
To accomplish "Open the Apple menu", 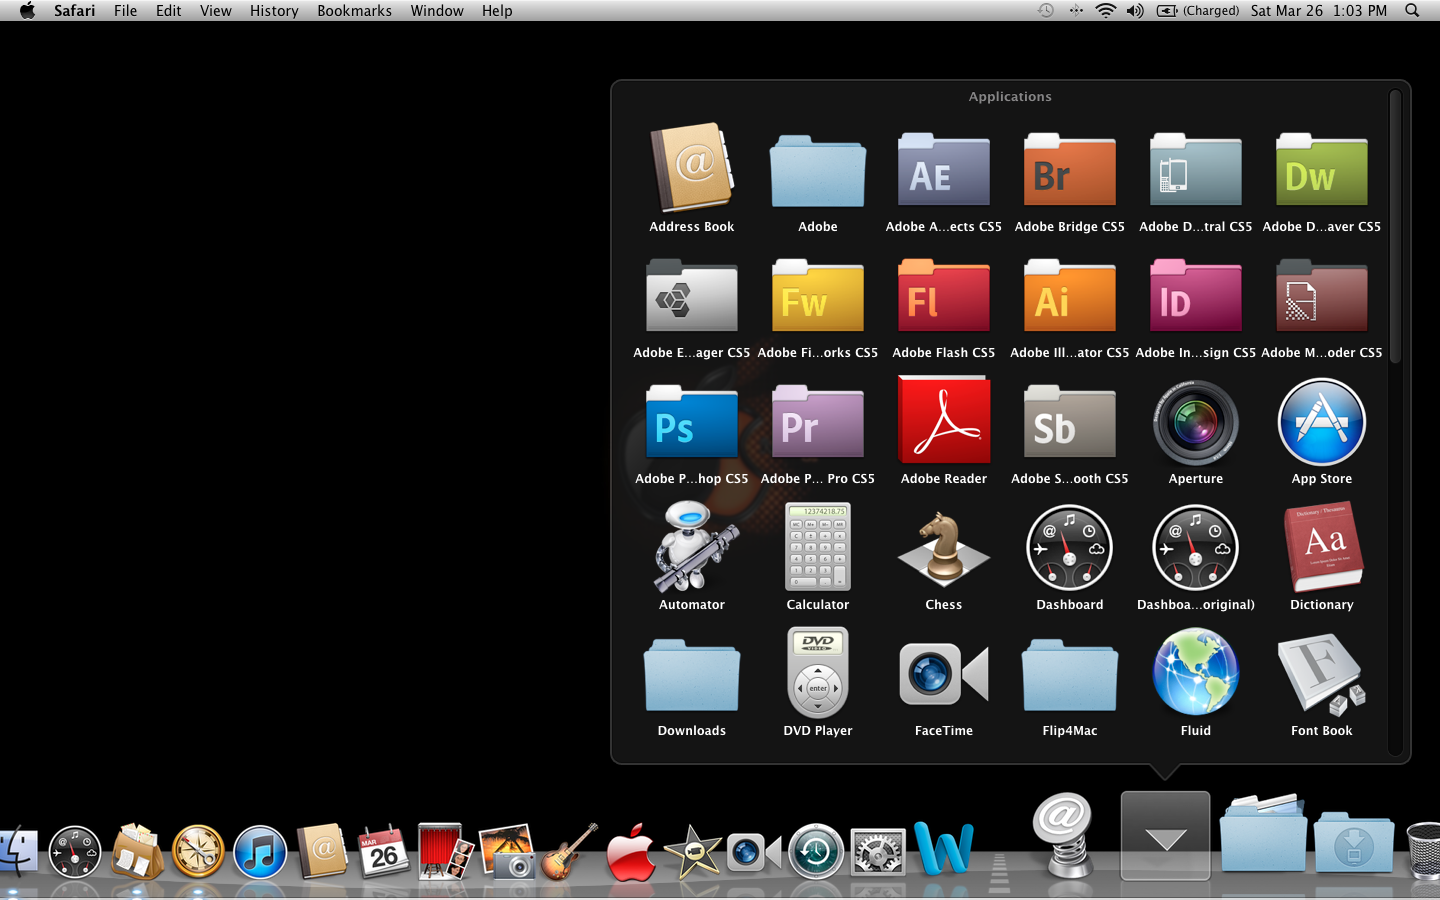I will [x=27, y=10].
